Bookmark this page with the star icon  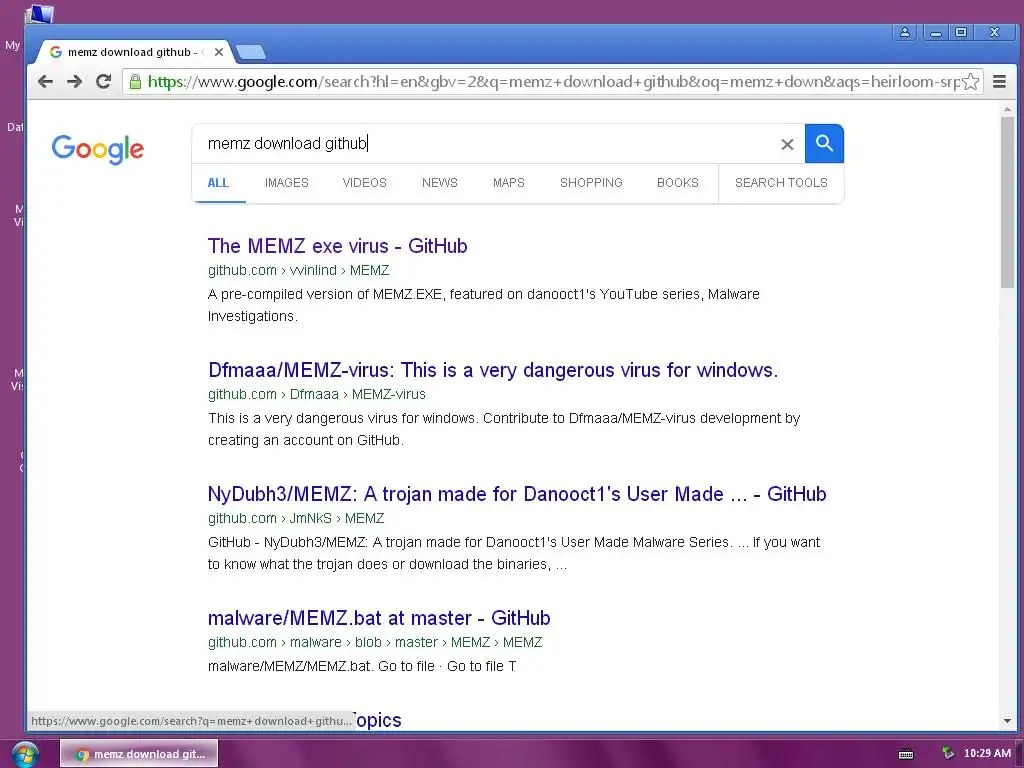click(970, 82)
